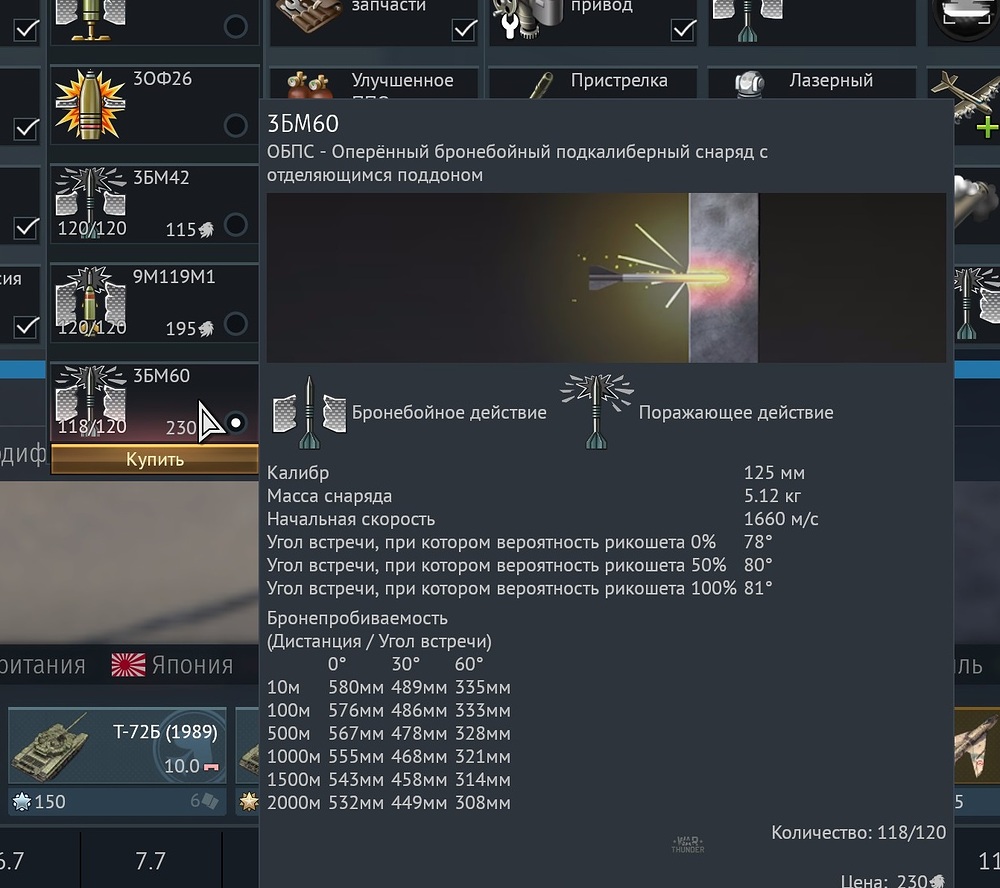The height and width of the screenshot is (888, 1000).
Task: Toggle the checkbox left of the 3ОФ26 card
Action: point(26,128)
